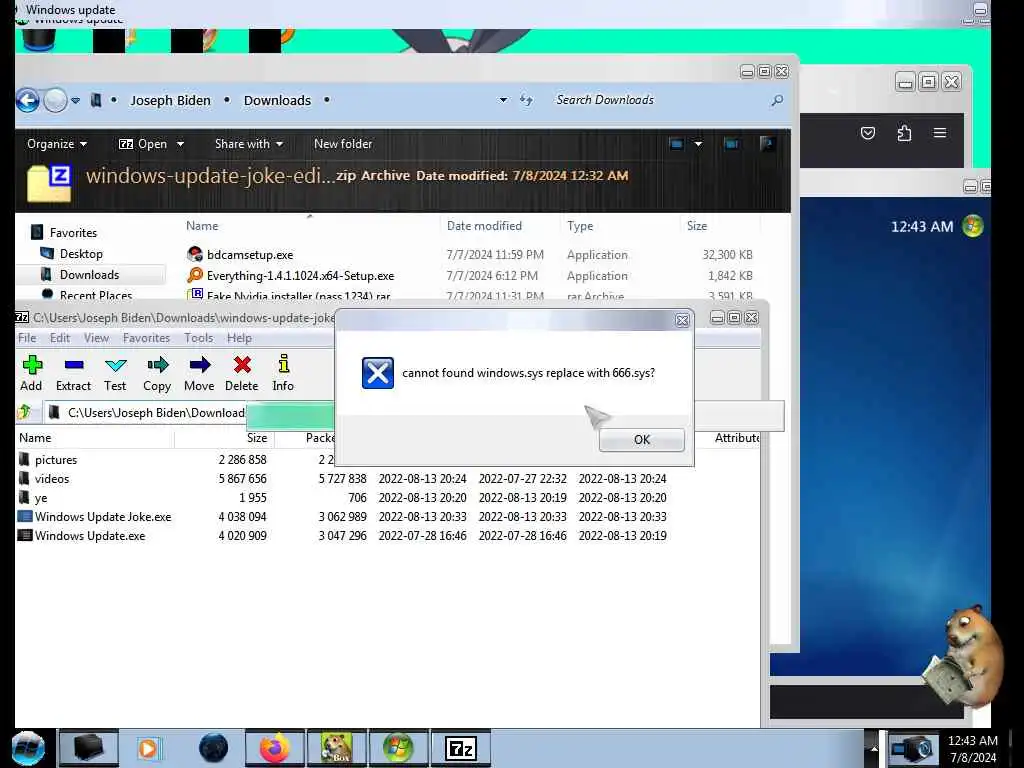The image size is (1024, 768).
Task: Open the 7-Zip Favorites menu
Action: pos(146,338)
